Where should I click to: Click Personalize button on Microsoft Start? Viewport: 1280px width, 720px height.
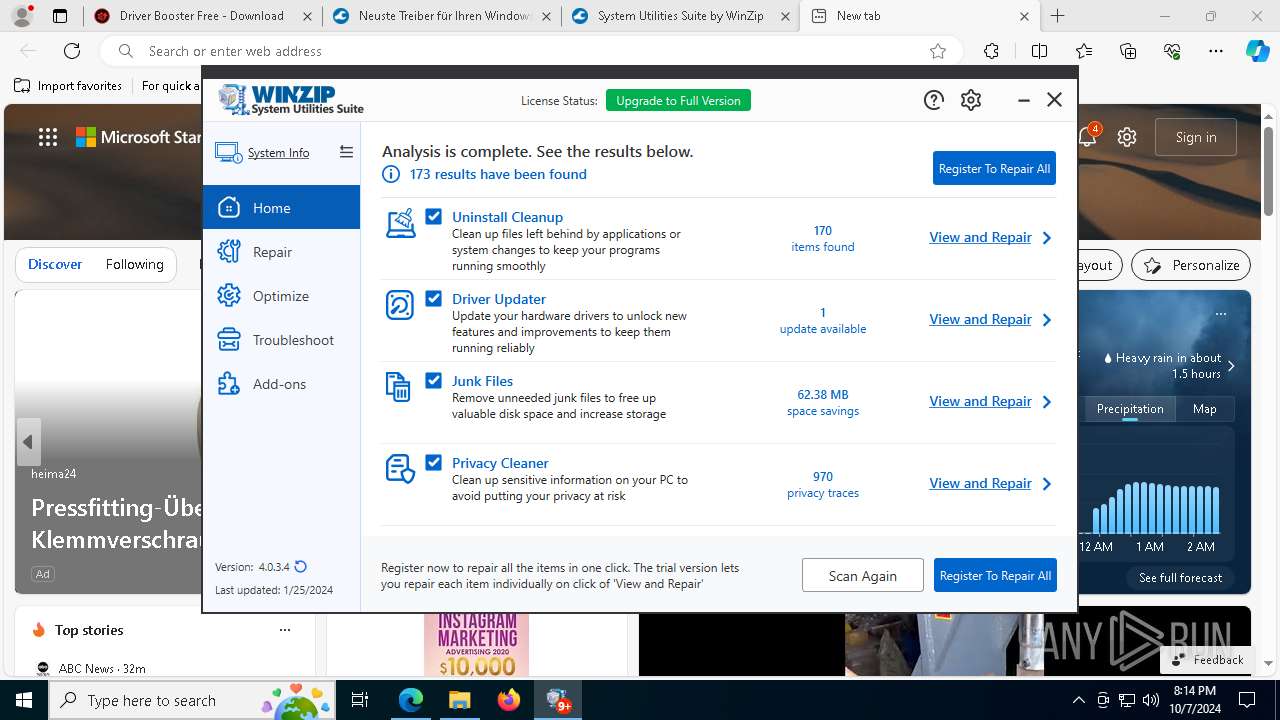[x=1191, y=265]
